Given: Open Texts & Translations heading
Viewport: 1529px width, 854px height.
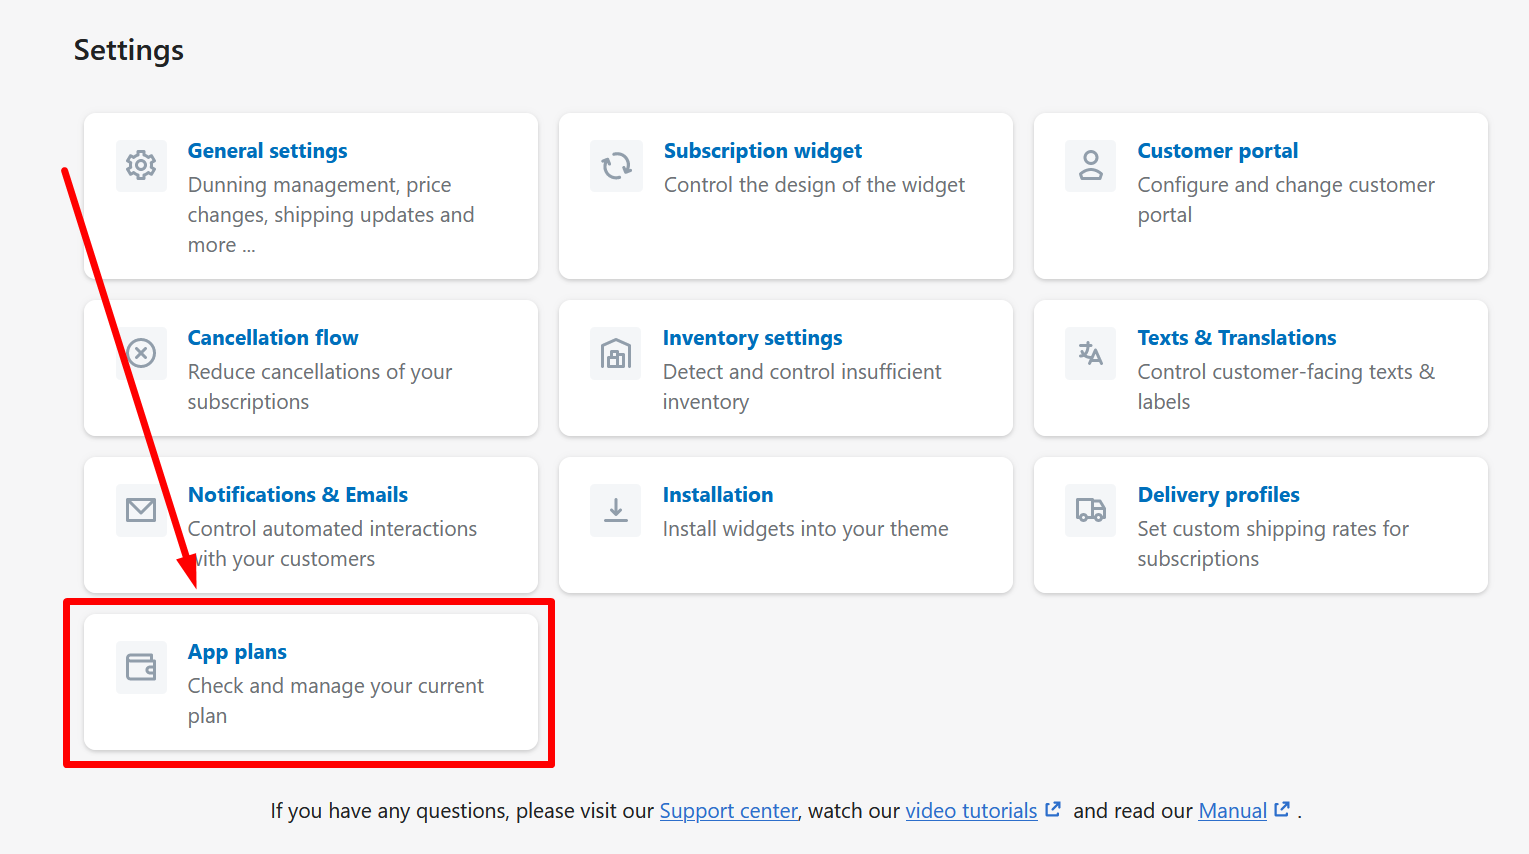Looking at the screenshot, I should 1236,338.
